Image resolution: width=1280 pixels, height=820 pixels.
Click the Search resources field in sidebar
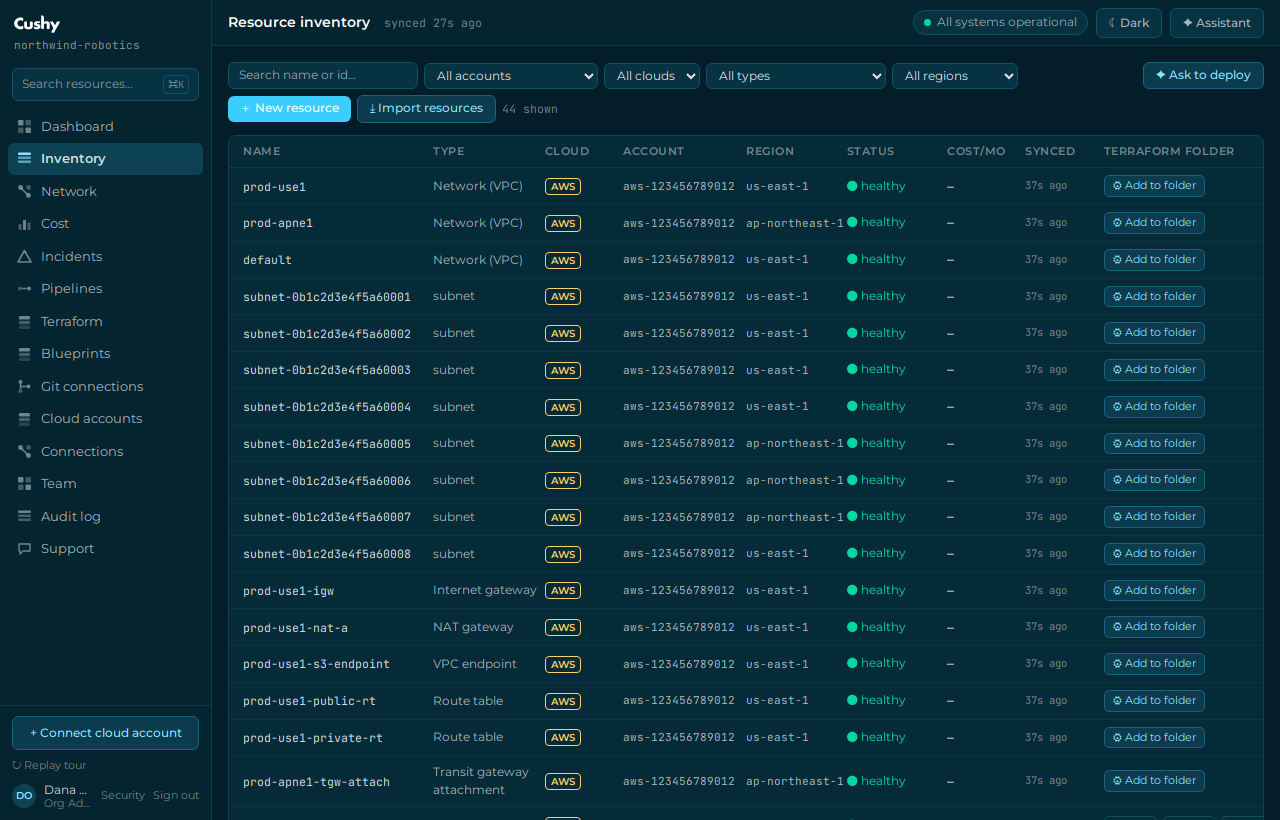tap(105, 84)
